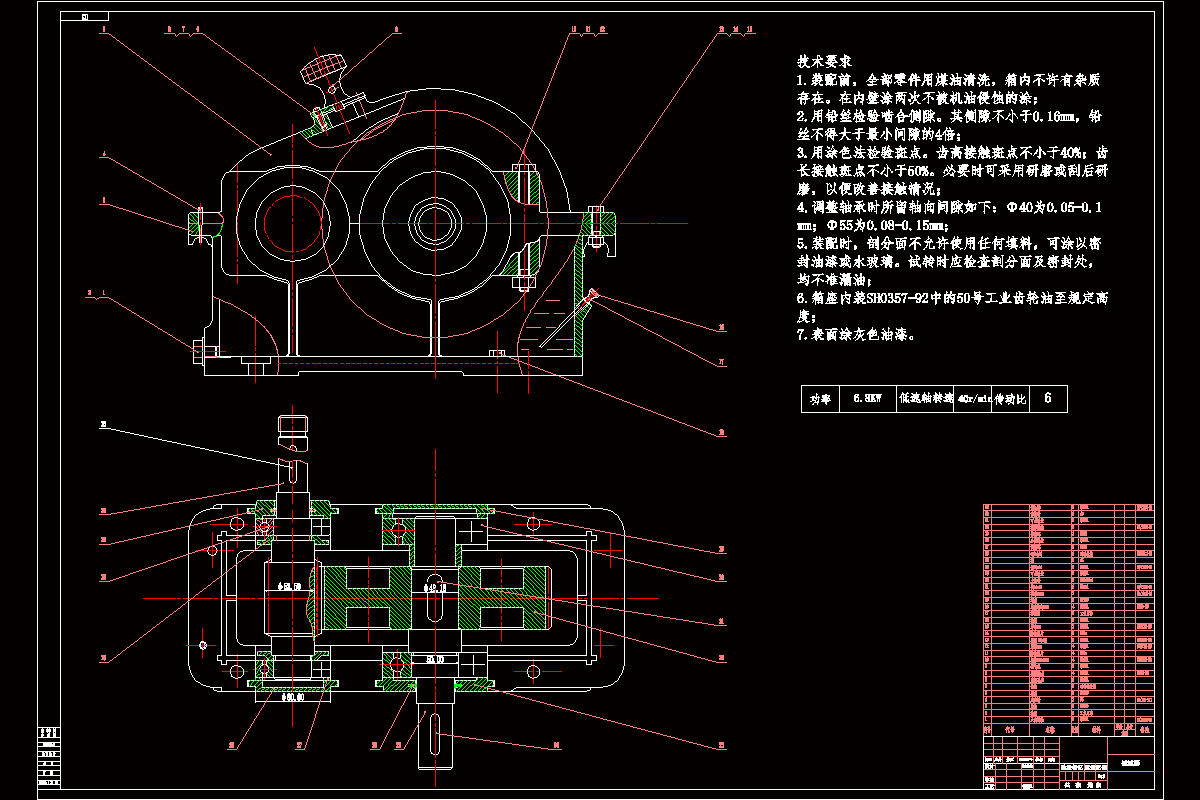1200x800 pixels.
Task: Click requirement 1 about 煤油清洗
Action: [949, 89]
